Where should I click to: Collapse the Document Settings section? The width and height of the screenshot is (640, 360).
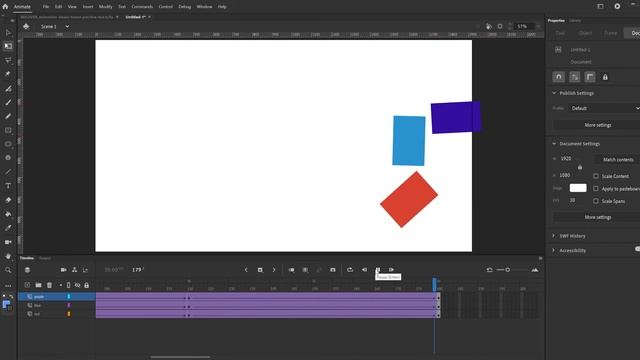point(554,144)
